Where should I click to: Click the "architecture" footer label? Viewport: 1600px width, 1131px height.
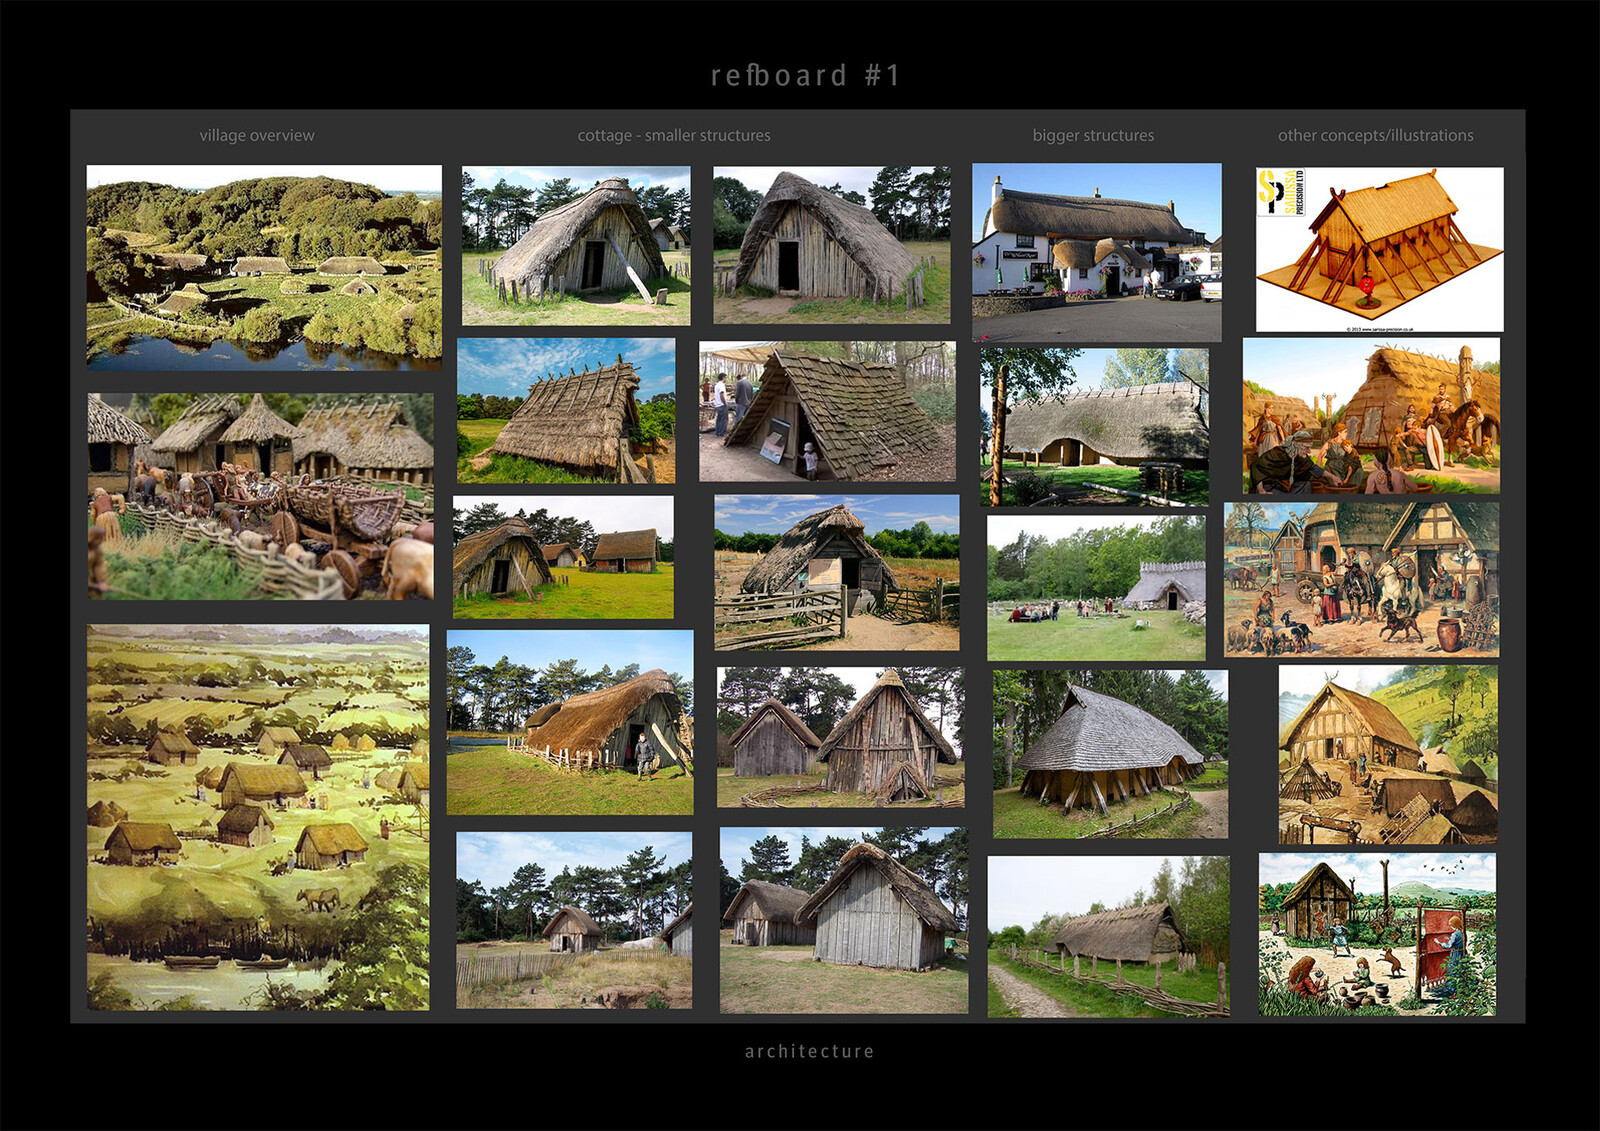(x=809, y=1051)
